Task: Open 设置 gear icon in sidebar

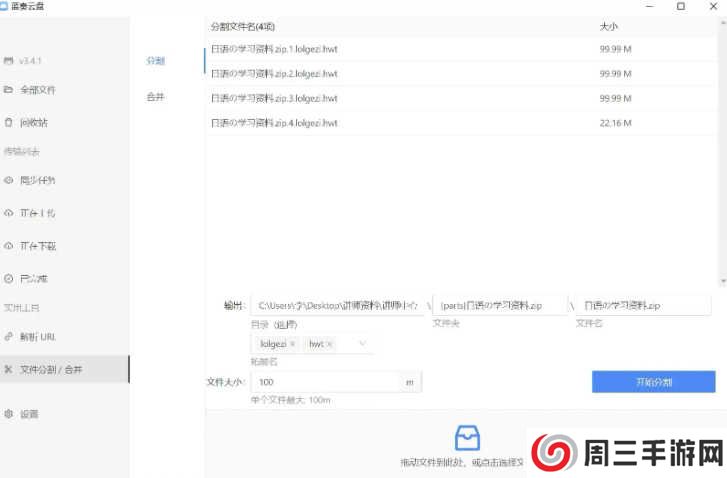Action: click(x=9, y=414)
